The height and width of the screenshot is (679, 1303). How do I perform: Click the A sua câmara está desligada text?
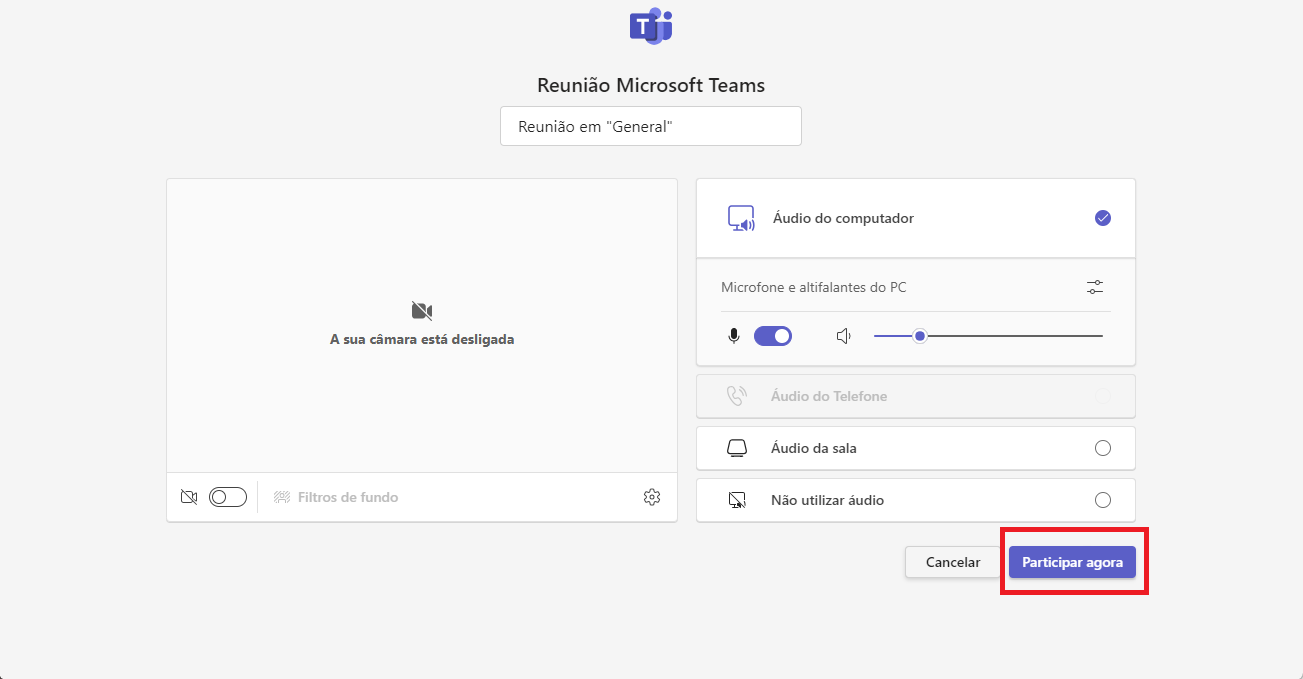[x=422, y=339]
